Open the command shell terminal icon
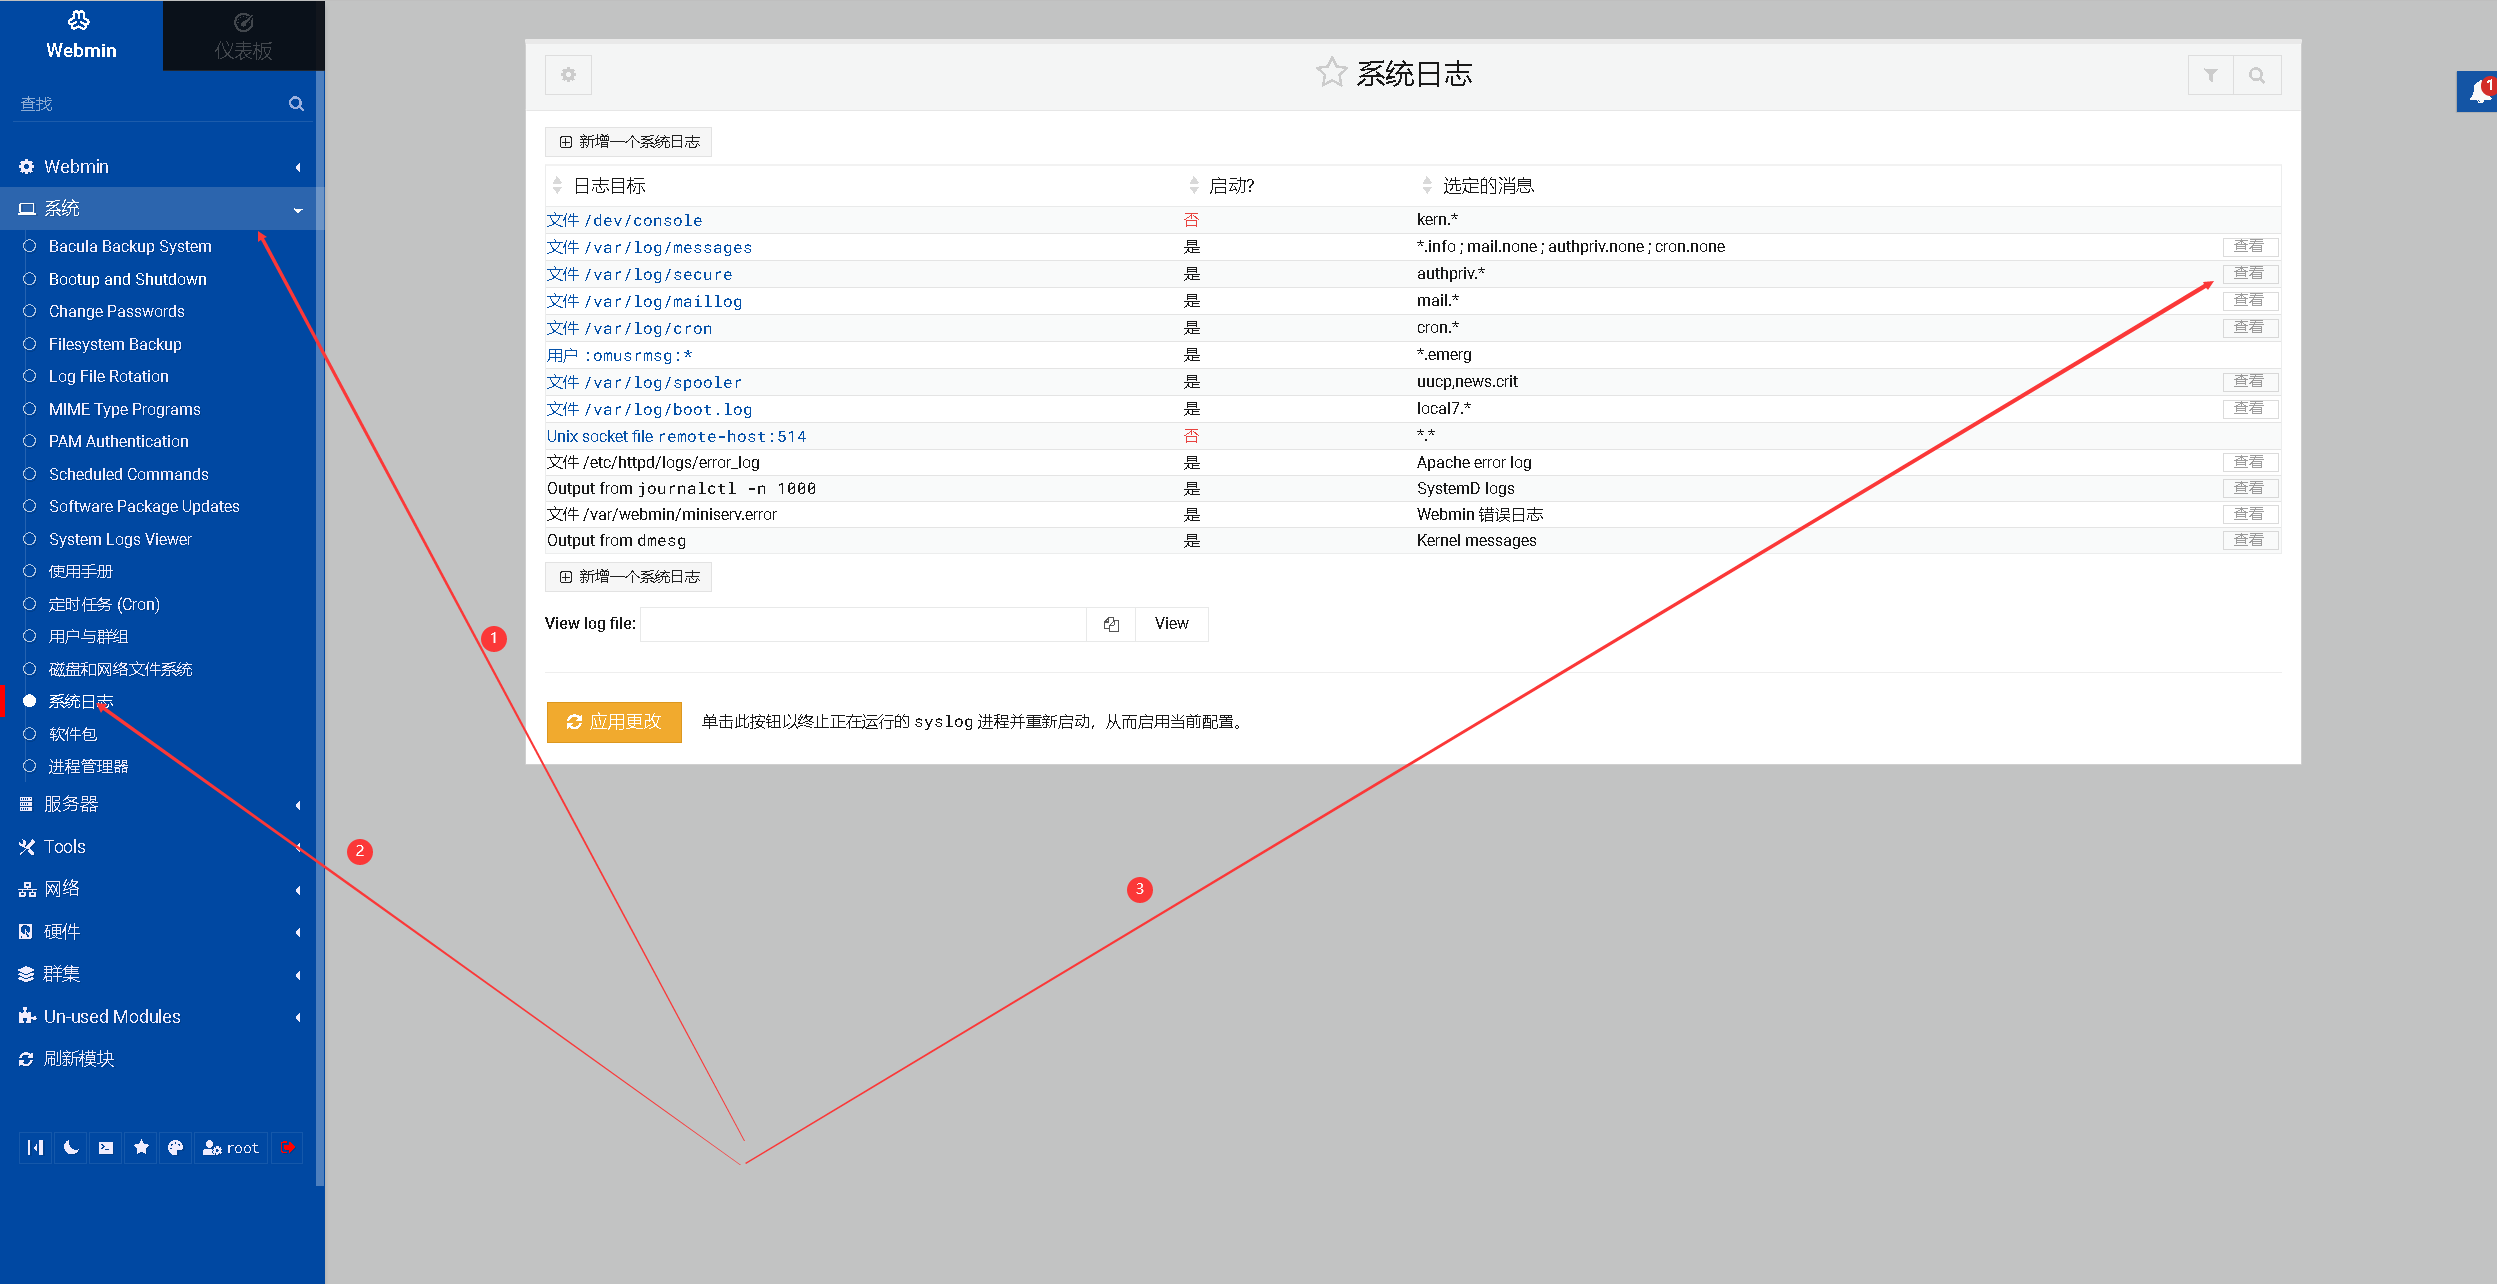The height and width of the screenshot is (1284, 2497). 106,1147
